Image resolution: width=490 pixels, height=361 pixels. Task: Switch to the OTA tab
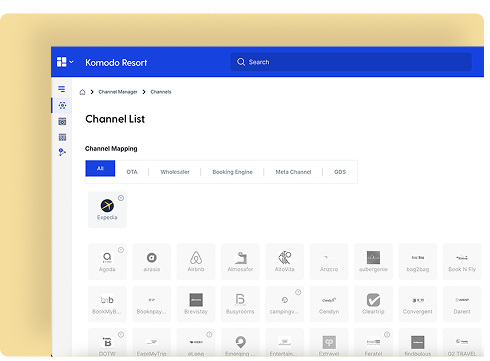(132, 172)
